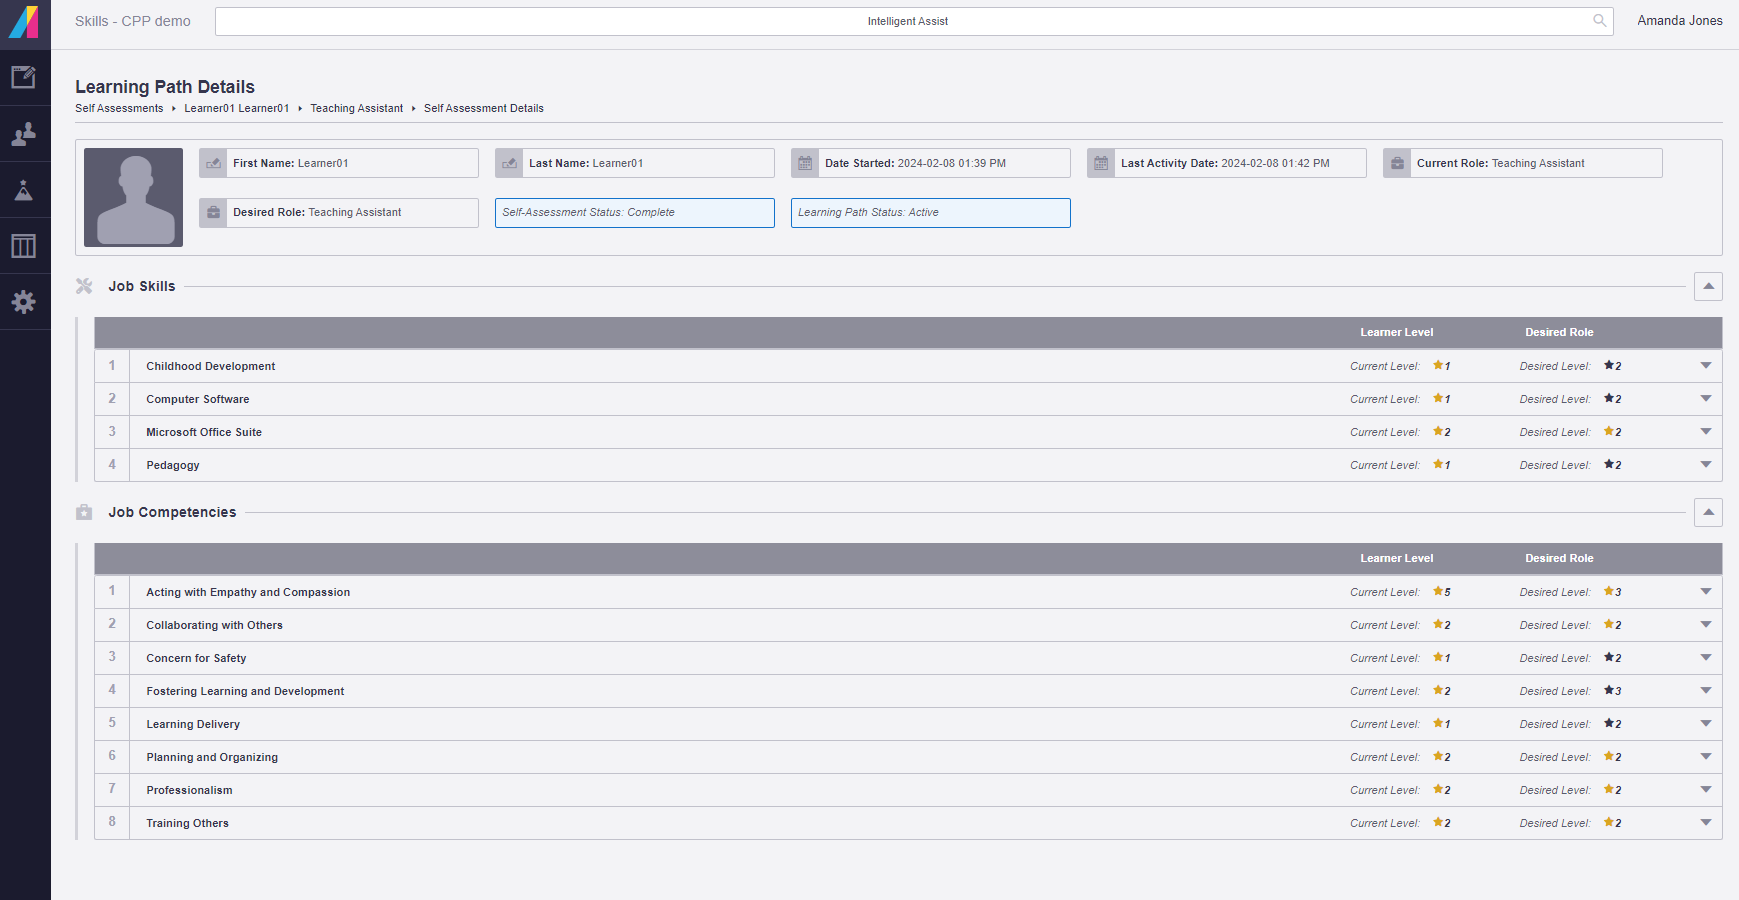Click the Last Activity Date calendar icon
Screen dimensions: 1739x900
(1101, 163)
